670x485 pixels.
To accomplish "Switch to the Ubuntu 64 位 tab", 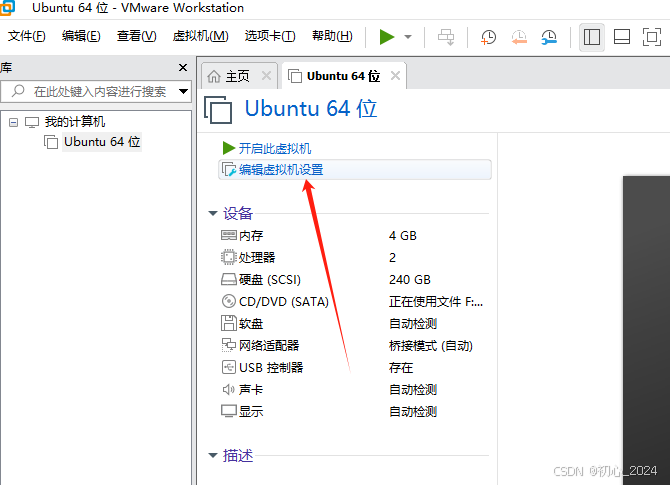I will [343, 76].
